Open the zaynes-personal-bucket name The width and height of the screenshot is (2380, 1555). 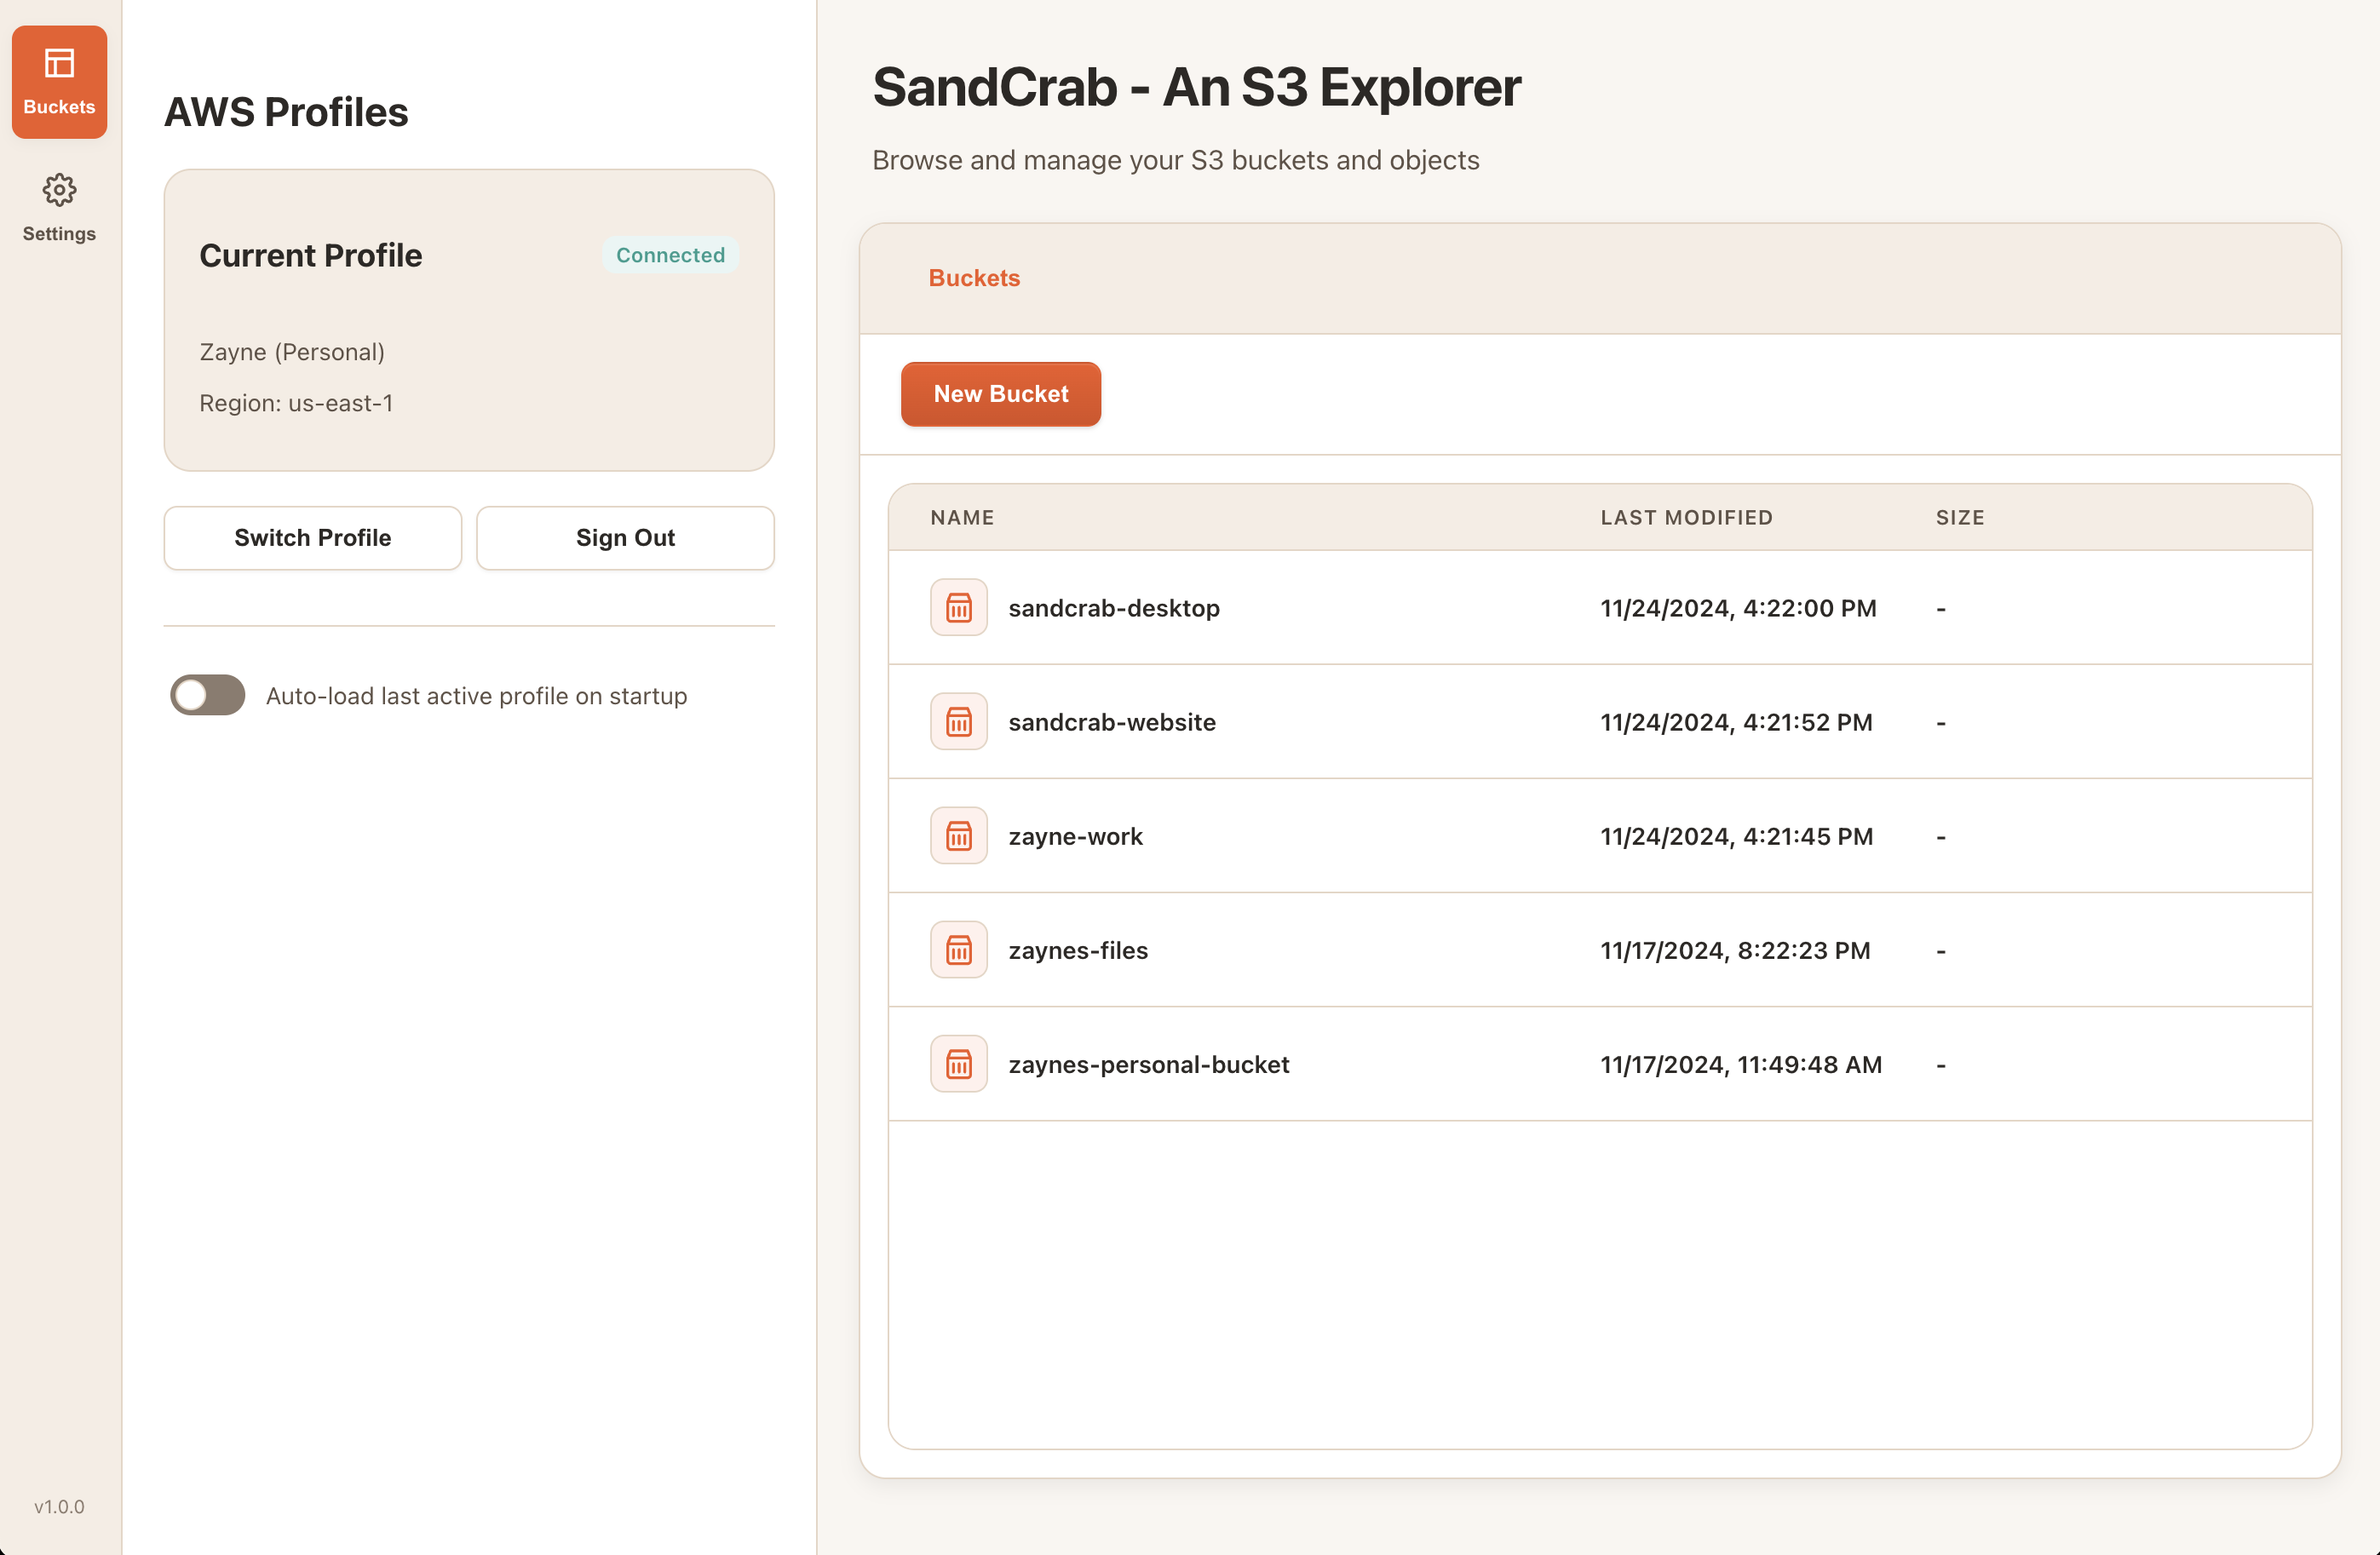pos(1149,1064)
